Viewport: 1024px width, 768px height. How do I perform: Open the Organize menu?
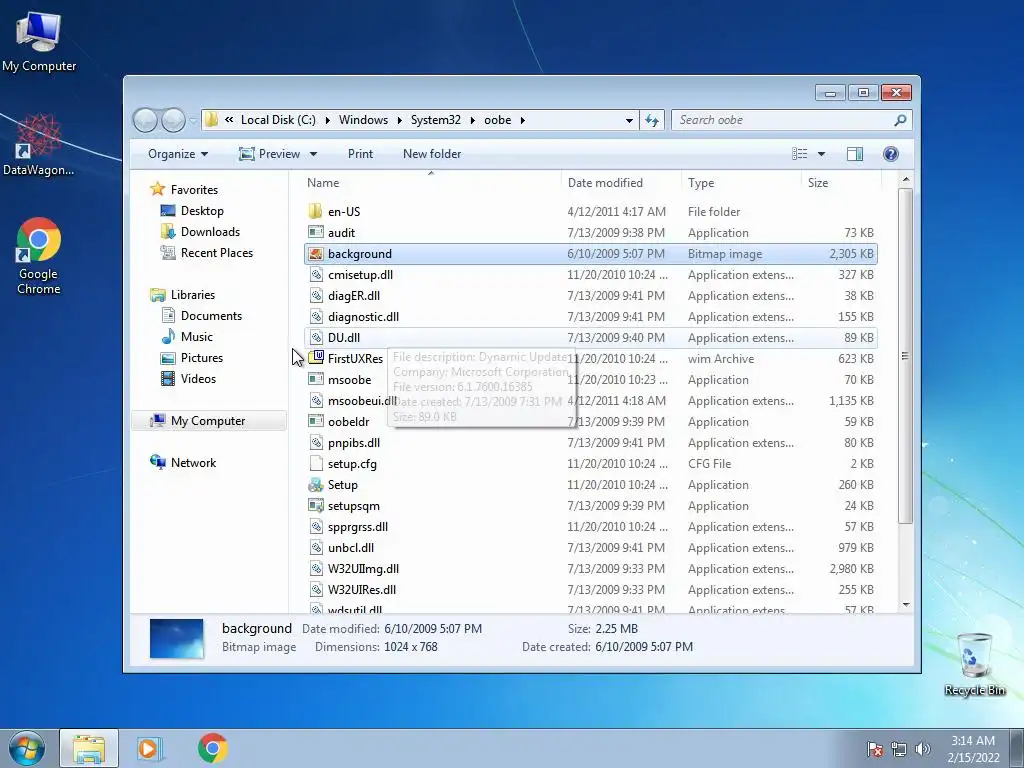[178, 154]
